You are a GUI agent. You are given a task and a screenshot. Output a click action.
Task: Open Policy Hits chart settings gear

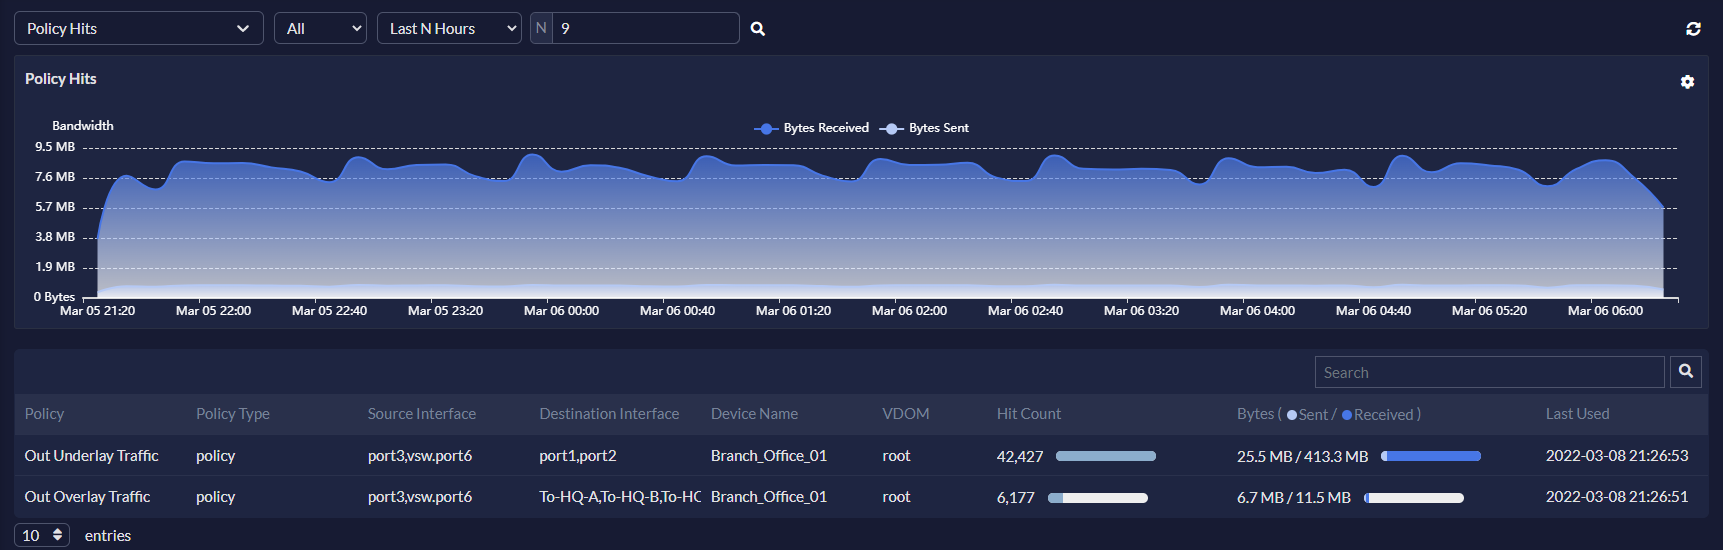pos(1687,82)
